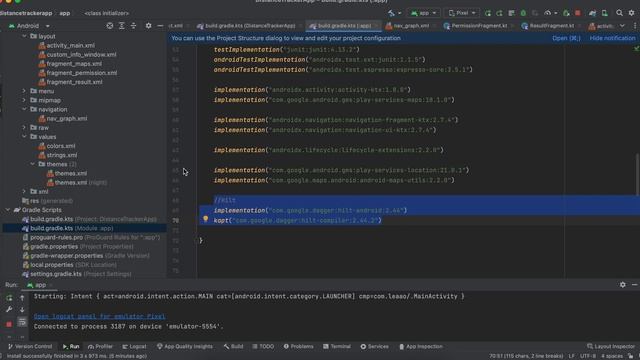Open IDE settings gear in top toolbar
This screenshot has width=640, height=360.
tap(631, 13)
